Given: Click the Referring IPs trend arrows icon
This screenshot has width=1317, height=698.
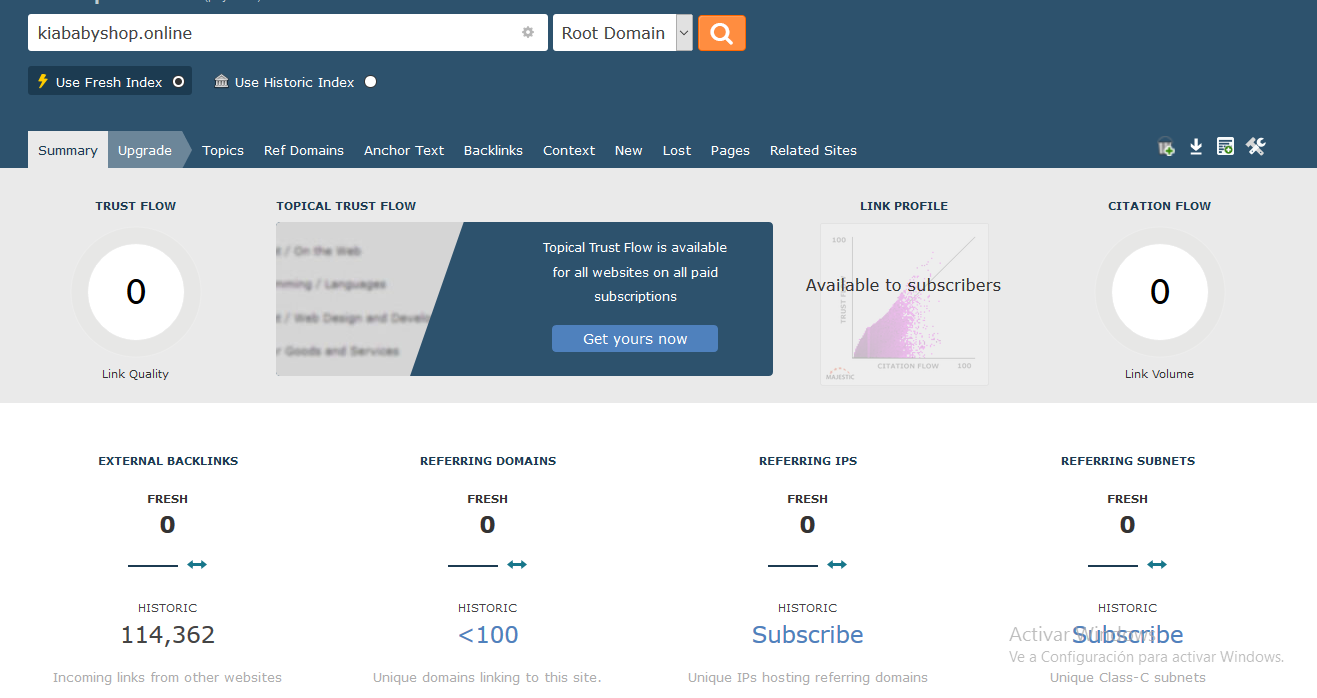Looking at the screenshot, I should click(x=837, y=564).
